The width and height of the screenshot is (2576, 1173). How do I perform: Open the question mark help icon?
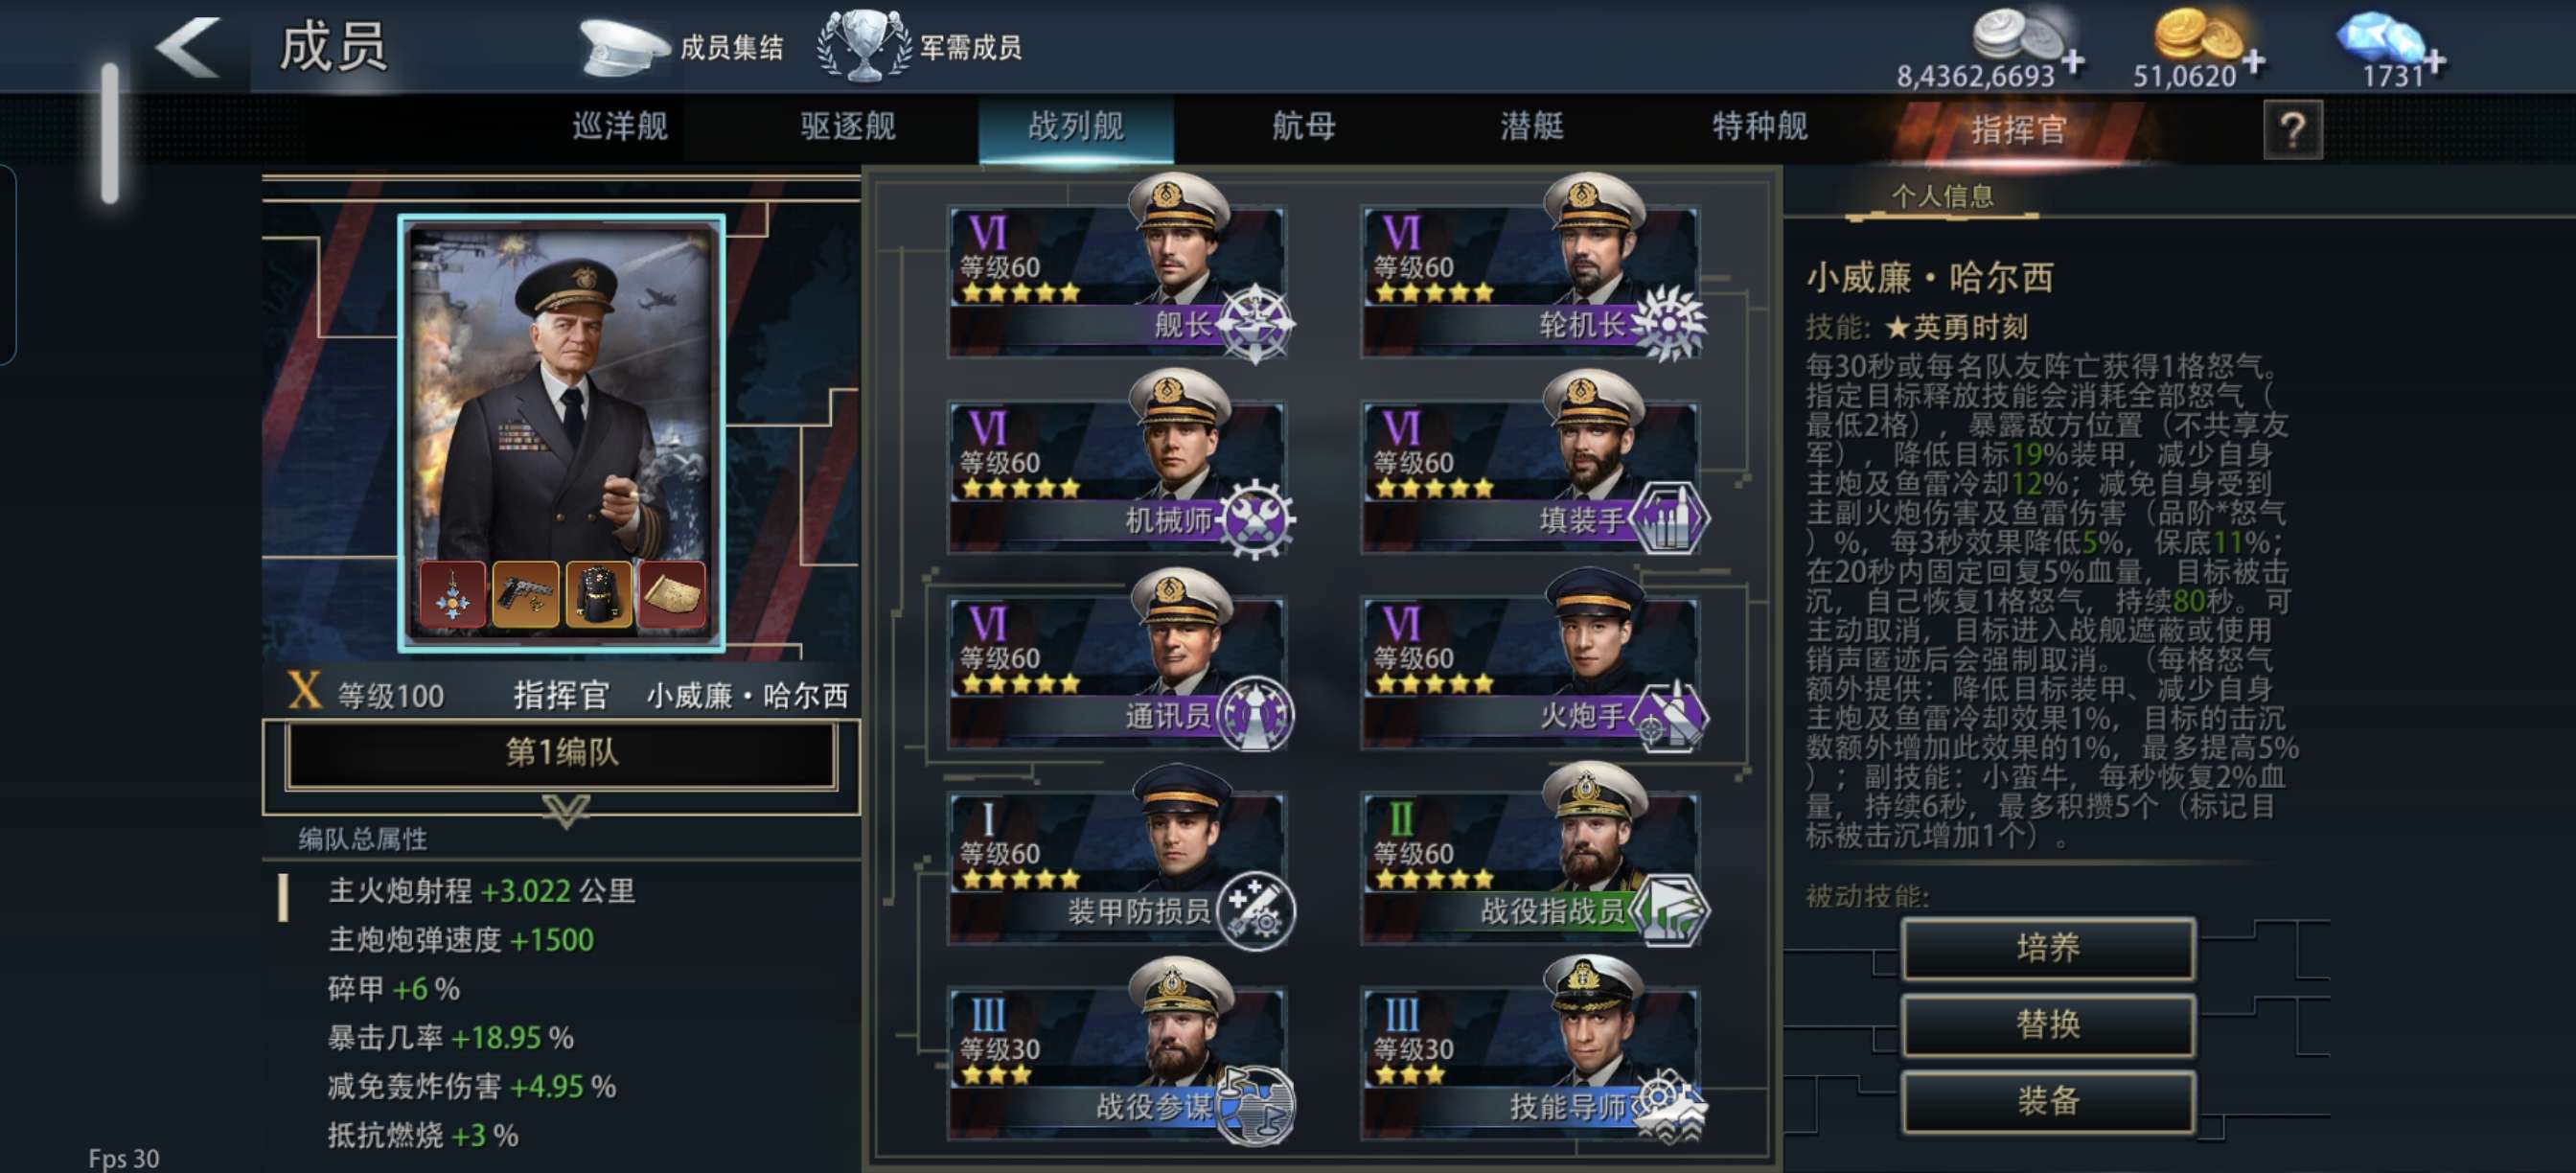(x=2293, y=129)
